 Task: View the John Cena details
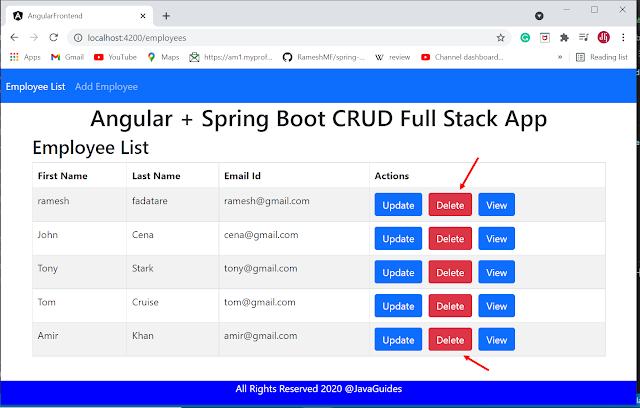496,238
